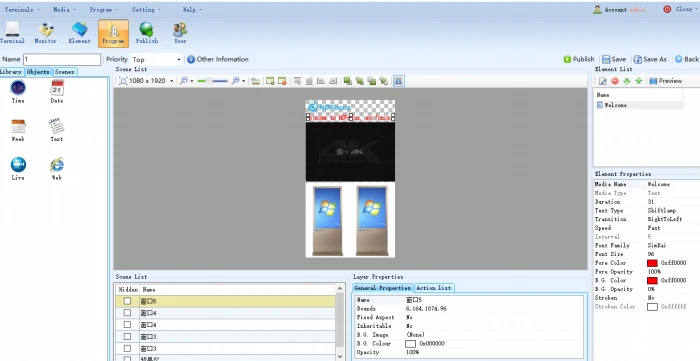Toggle Hidden checkbox for first 窗口3 row
This screenshot has height=361, width=700.
[x=127, y=336]
